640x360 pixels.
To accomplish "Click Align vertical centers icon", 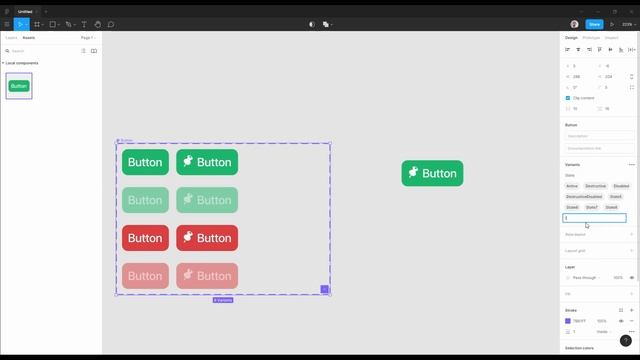I will tap(610, 49).
